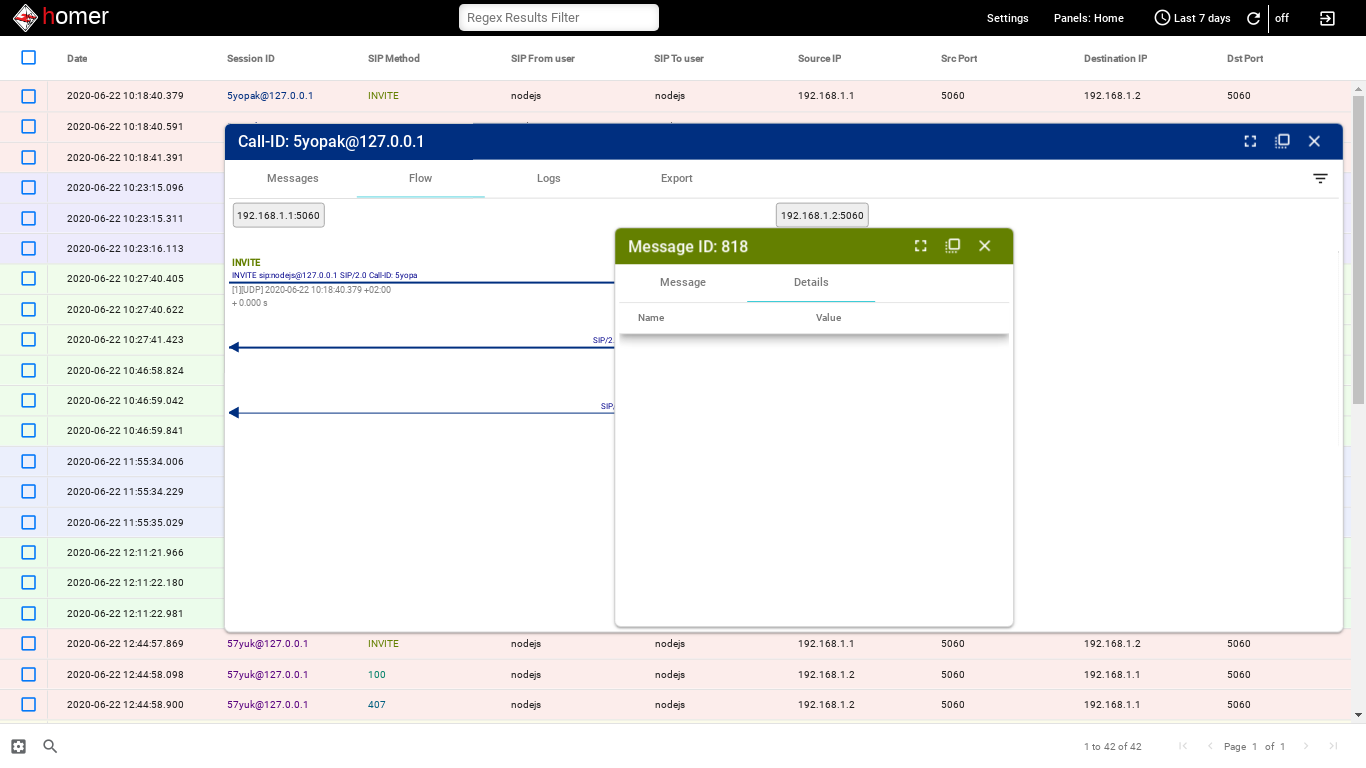The width and height of the screenshot is (1366, 768).
Task: Open the filter funnel in Call-ID dialog
Action: pyautogui.click(x=1320, y=178)
